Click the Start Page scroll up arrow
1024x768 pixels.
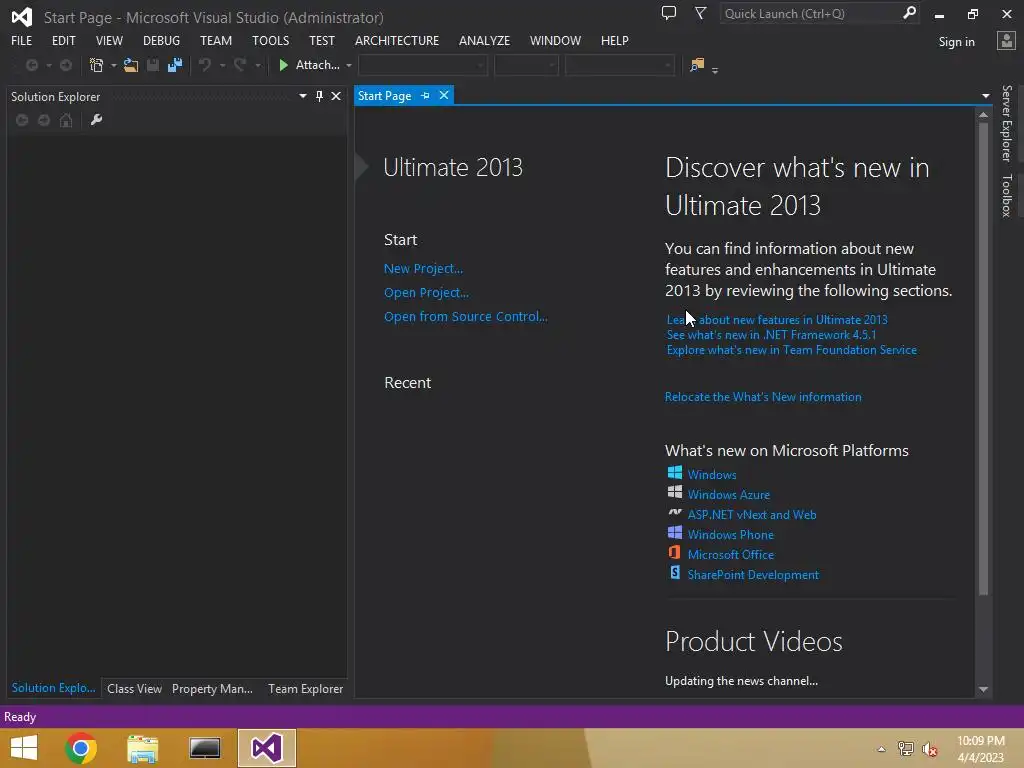click(983, 114)
